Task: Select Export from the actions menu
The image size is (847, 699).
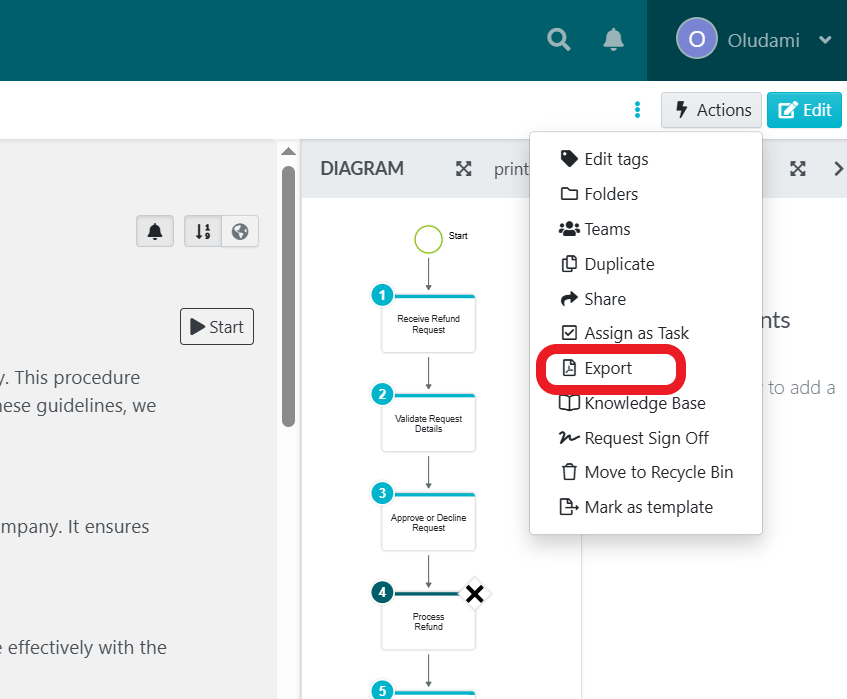Action: point(608,368)
